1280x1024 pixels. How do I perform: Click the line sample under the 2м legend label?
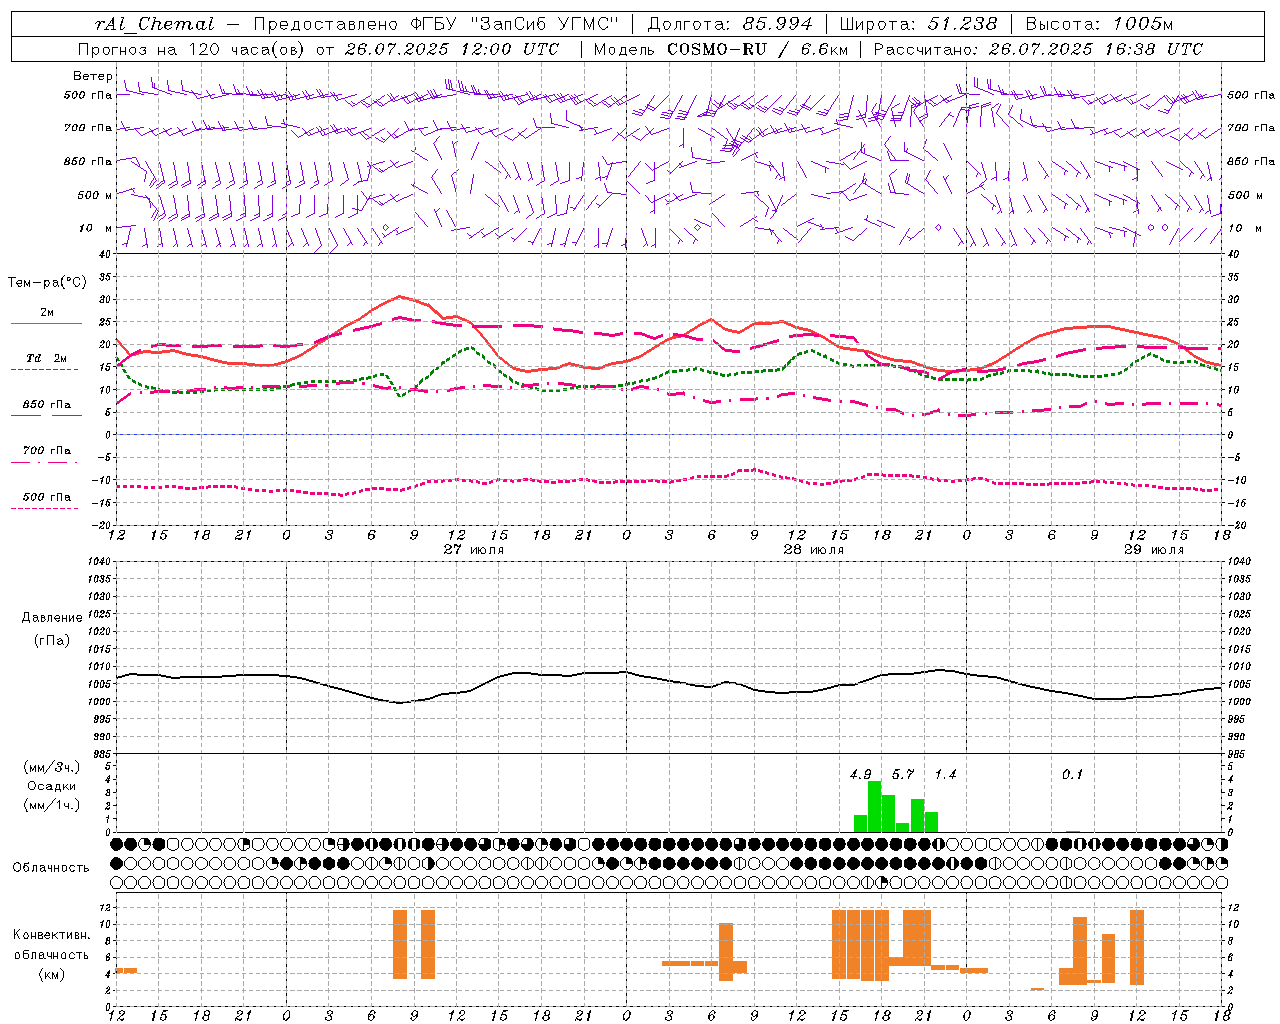point(46,324)
